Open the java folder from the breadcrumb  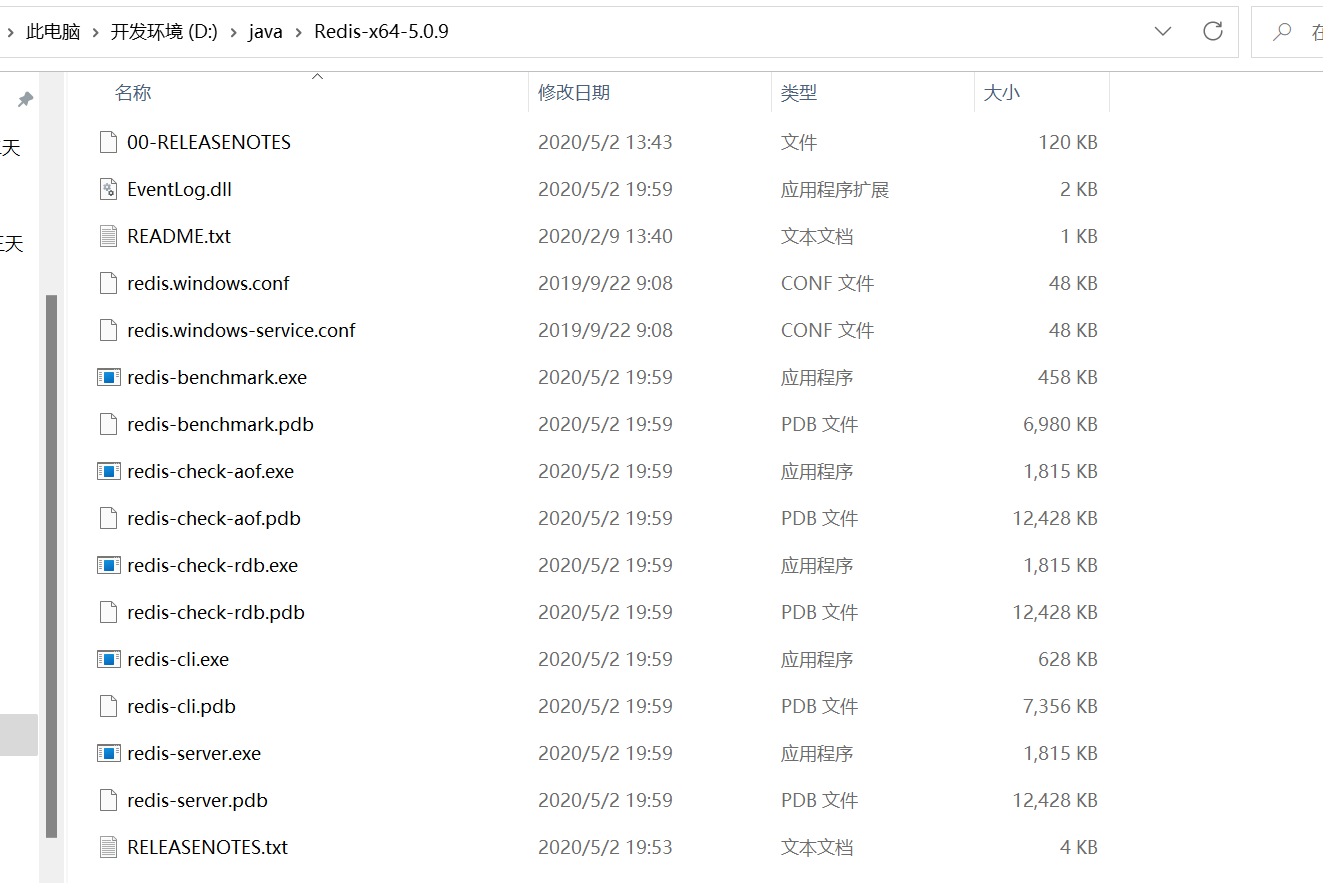tap(266, 31)
